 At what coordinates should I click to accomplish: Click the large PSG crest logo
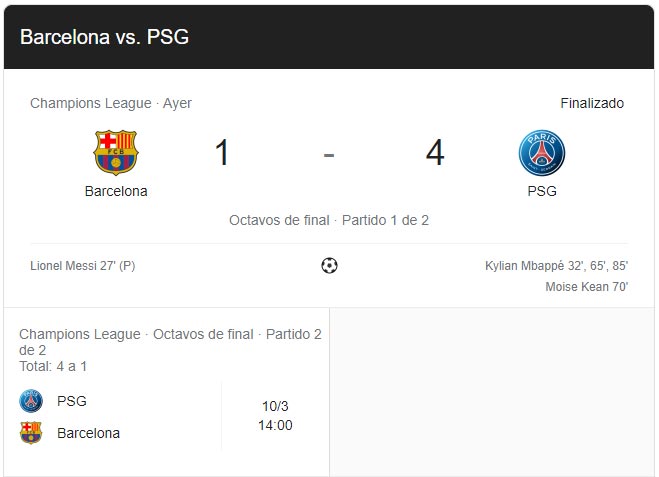click(x=542, y=153)
